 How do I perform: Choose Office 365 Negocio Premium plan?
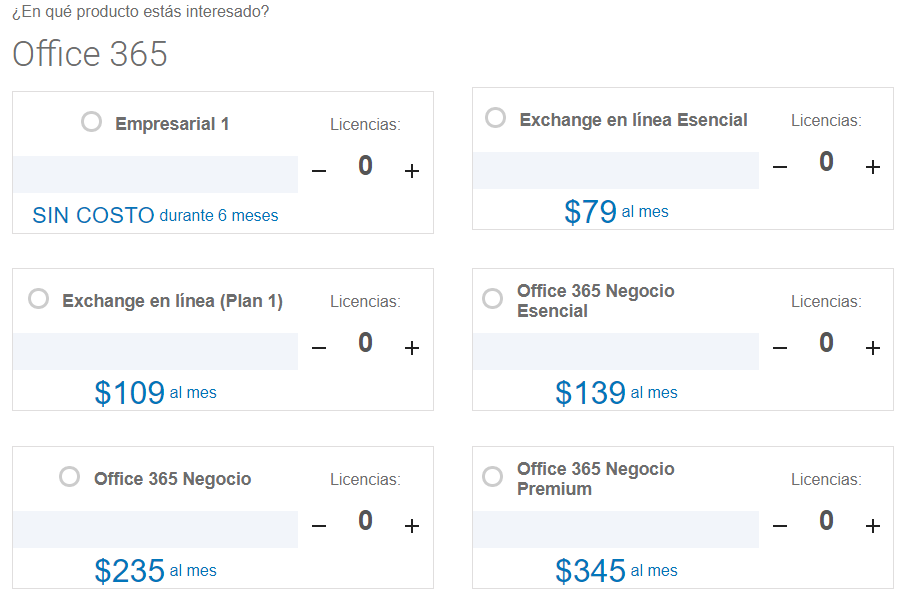tap(492, 476)
